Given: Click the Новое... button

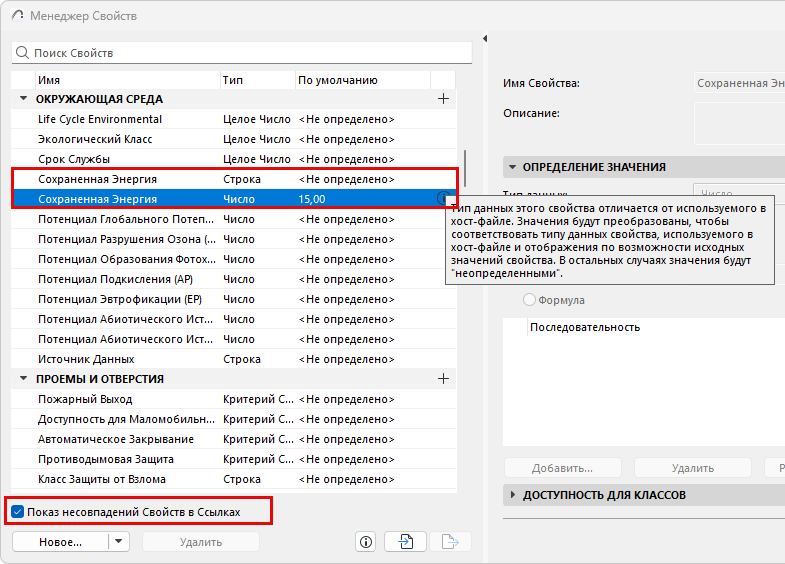Looking at the screenshot, I should (x=61, y=542).
